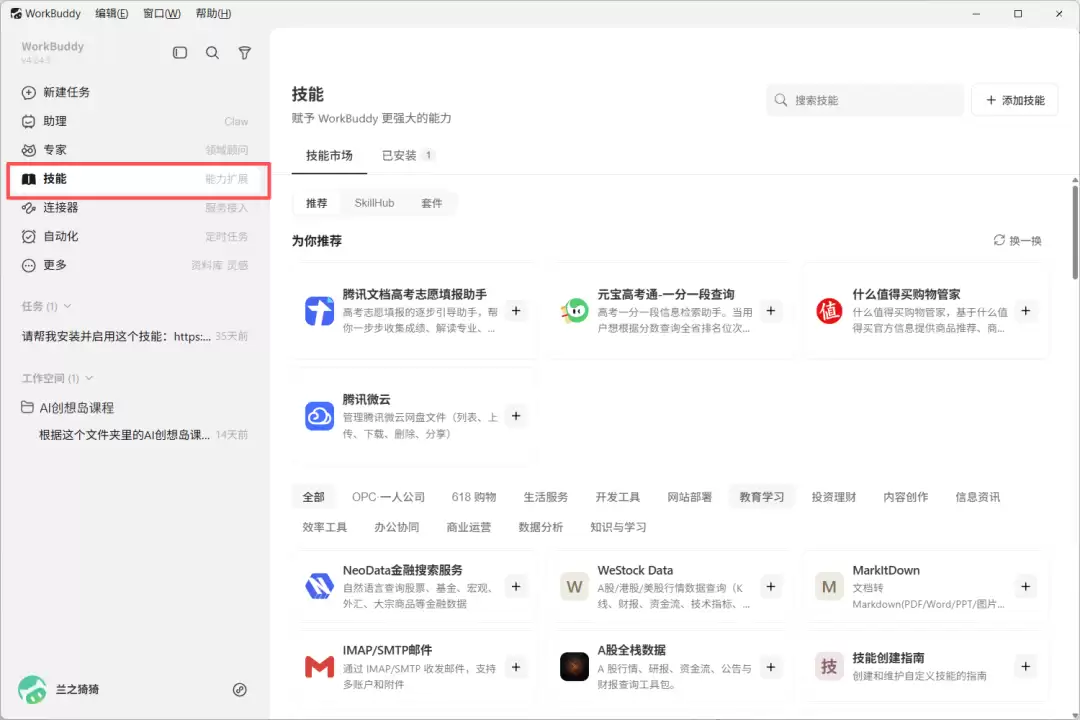Viewport: 1080px width, 720px height.
Task: Click the filter funnel icon
Action: tap(245, 53)
